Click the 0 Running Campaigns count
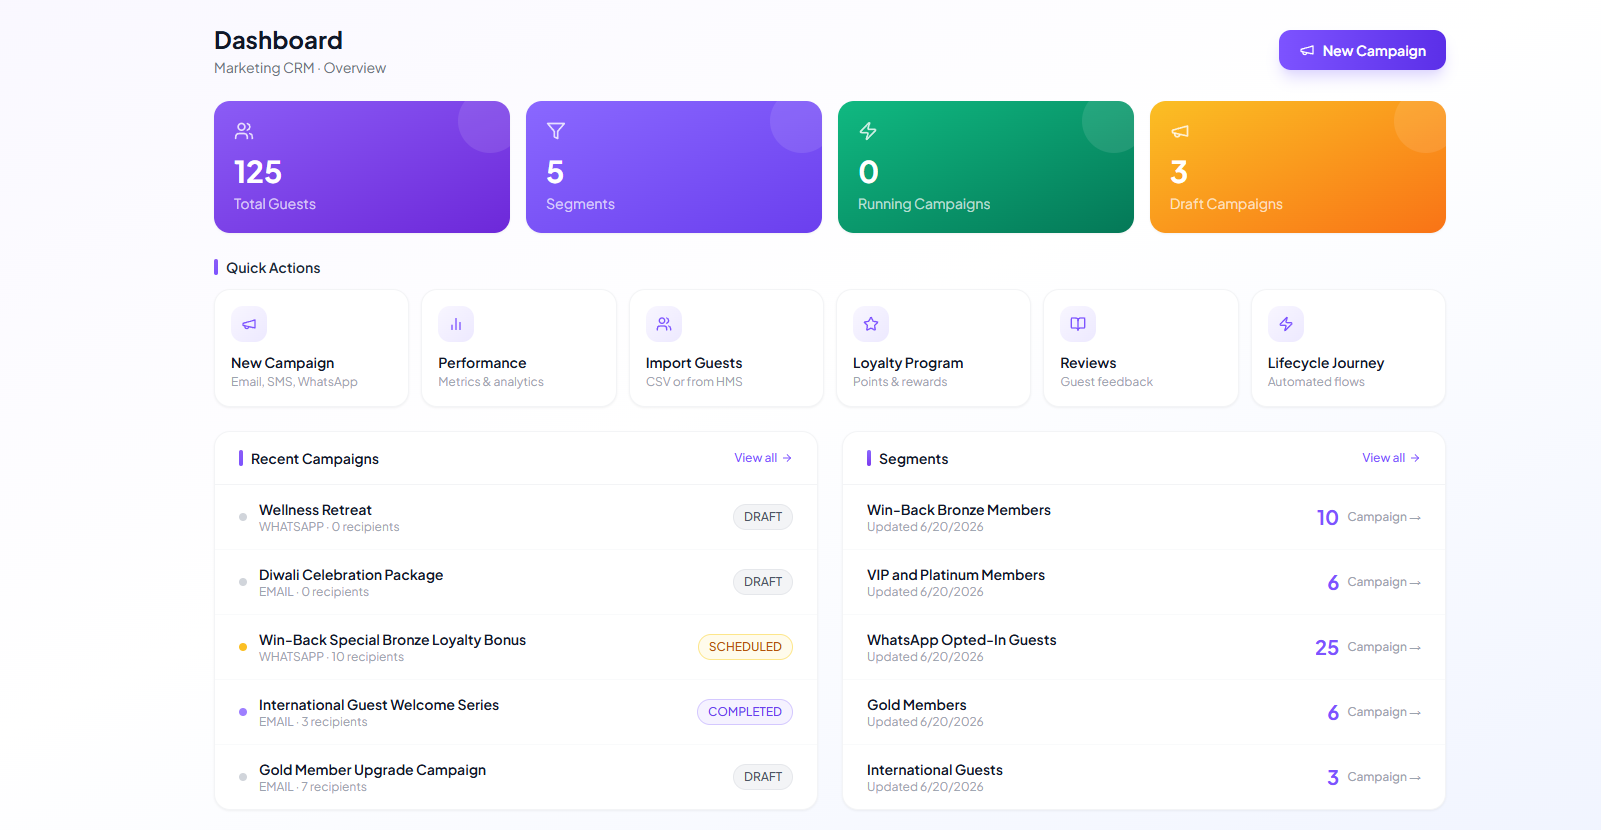1601x830 pixels. [x=869, y=172]
